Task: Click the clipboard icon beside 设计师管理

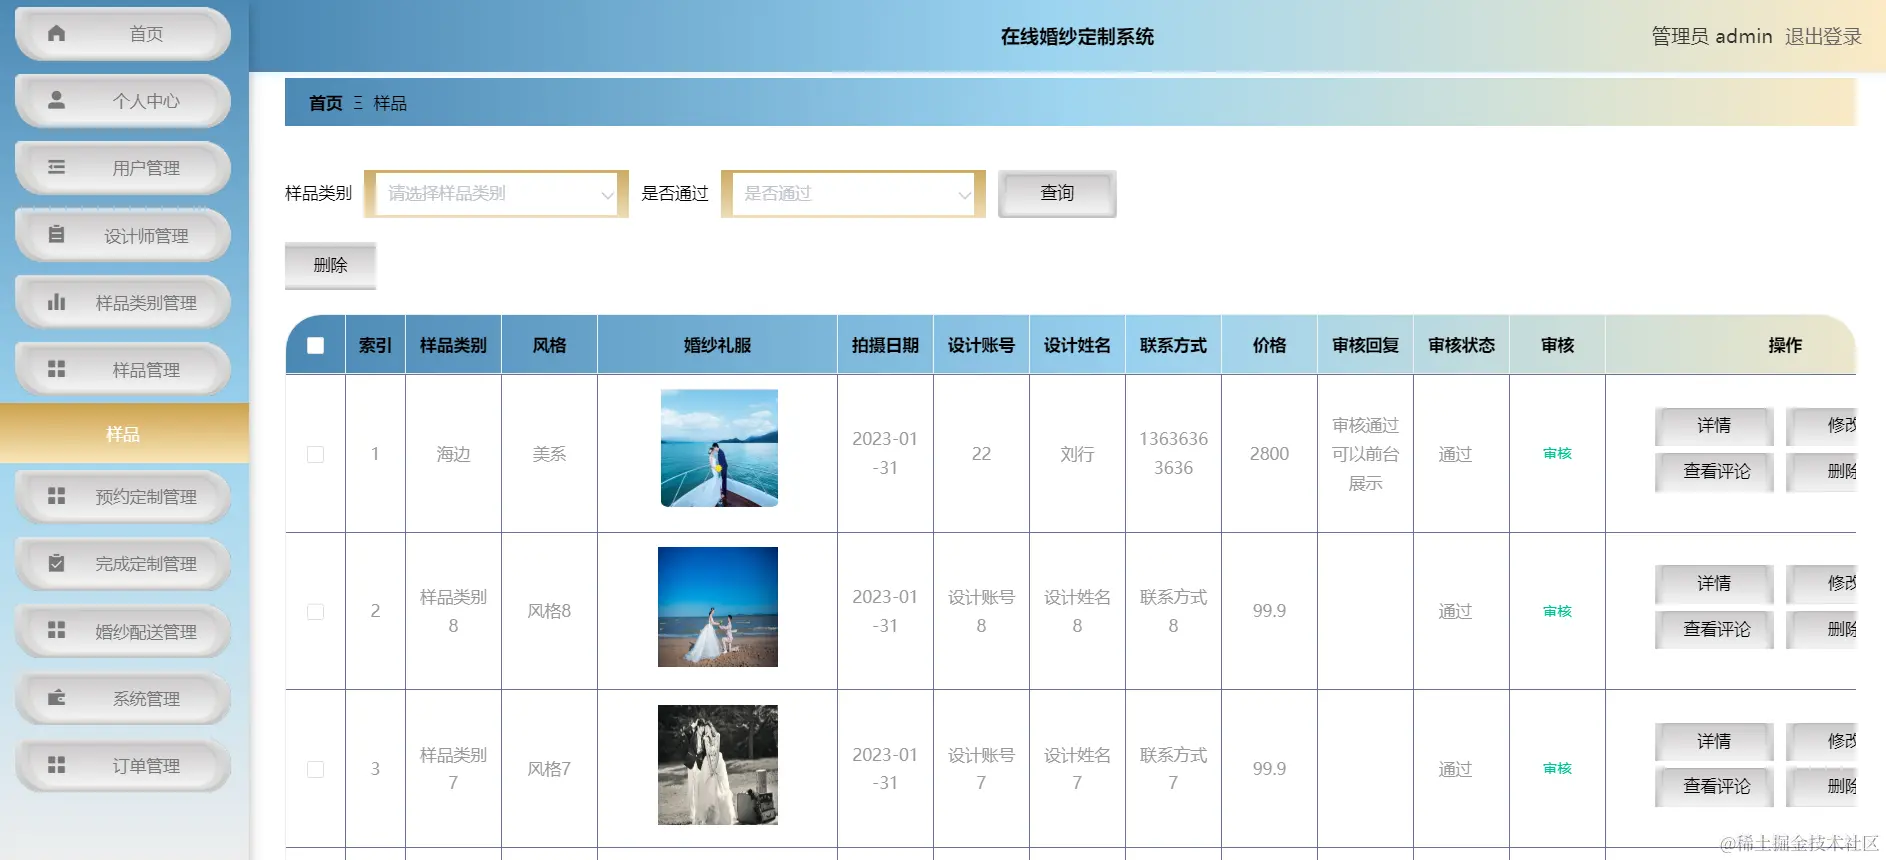Action: pyautogui.click(x=57, y=234)
